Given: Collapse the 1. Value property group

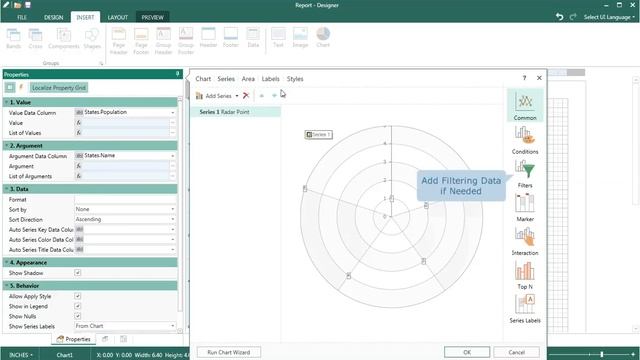Looking at the screenshot, I should point(7,102).
